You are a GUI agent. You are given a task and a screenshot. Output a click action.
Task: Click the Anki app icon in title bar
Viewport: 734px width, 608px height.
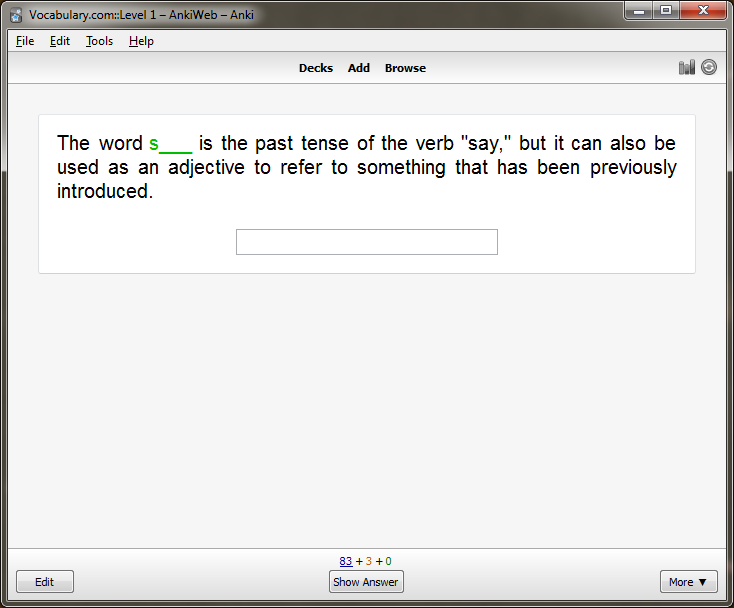(16, 15)
